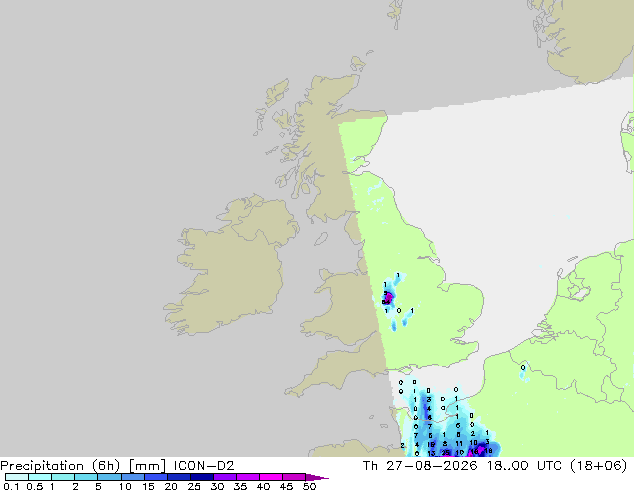Select the 5–10 mm legend color box
Screen dimensions: 634x490
(109, 477)
